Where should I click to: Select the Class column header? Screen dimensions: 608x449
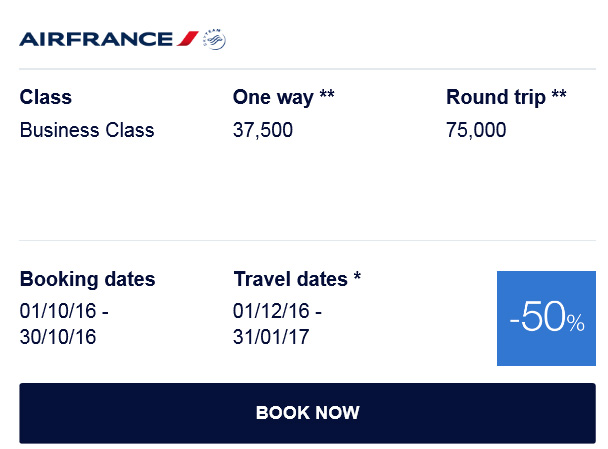pyautogui.click(x=46, y=98)
